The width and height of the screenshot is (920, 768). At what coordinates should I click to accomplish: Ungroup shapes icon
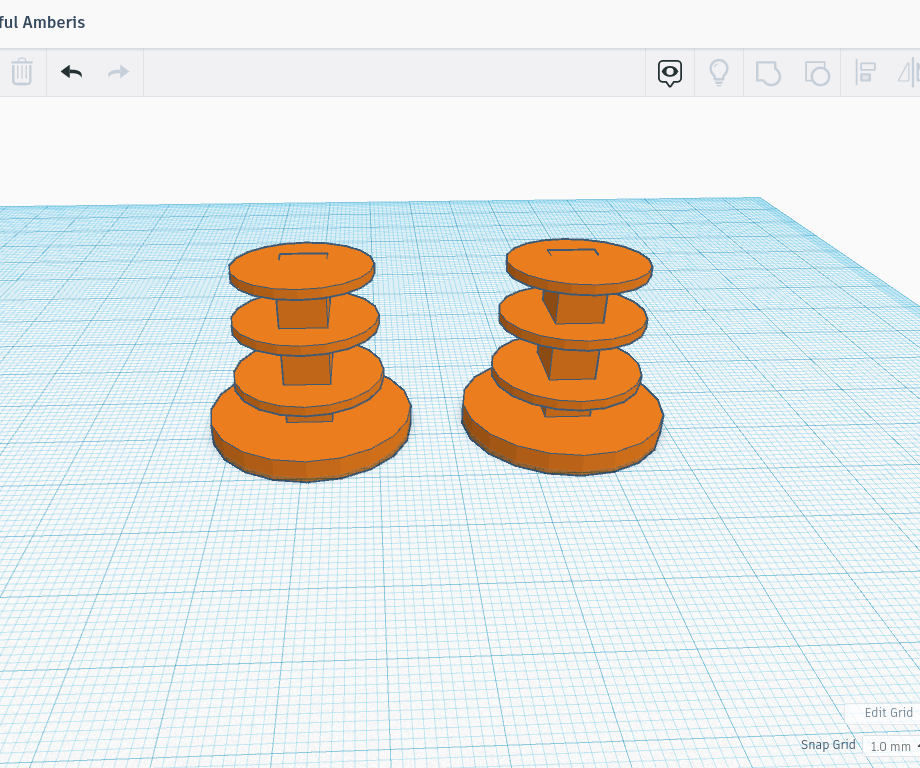[817, 73]
